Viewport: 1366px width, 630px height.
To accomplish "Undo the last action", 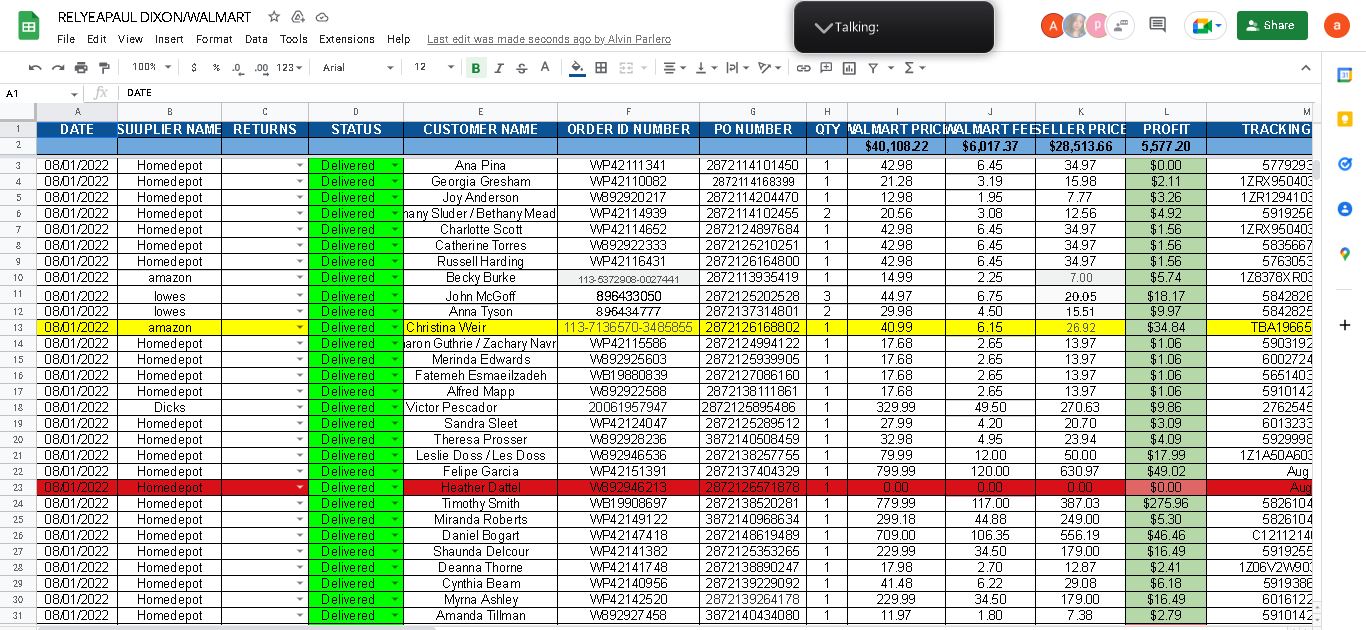I will click(x=35, y=67).
